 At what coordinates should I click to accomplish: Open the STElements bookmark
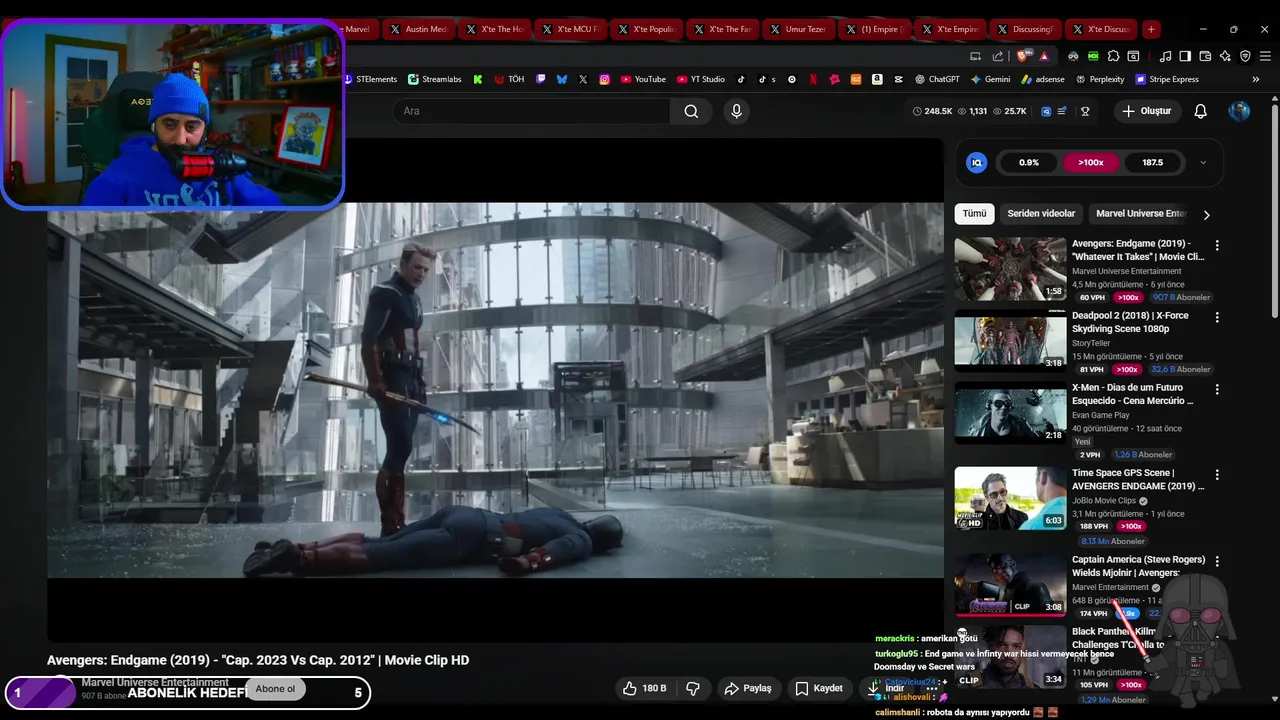370,79
